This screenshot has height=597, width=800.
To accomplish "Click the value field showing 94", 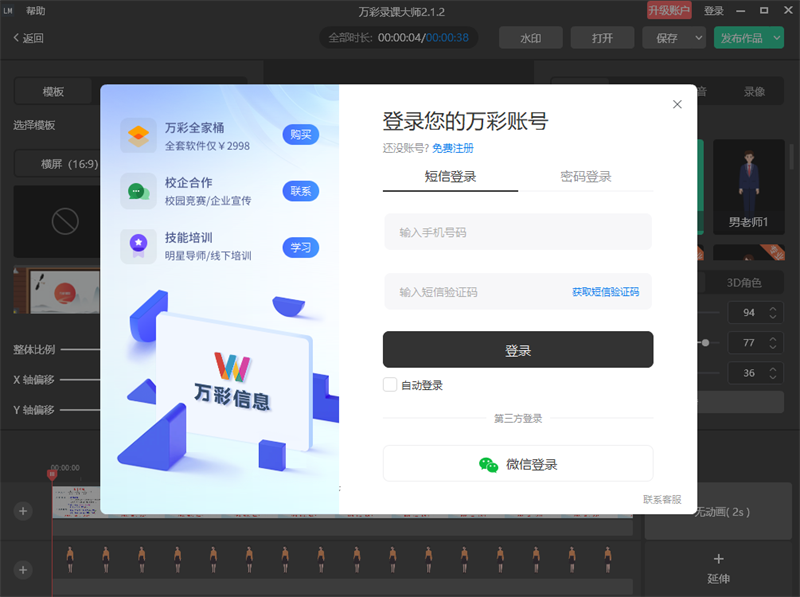I will coord(748,312).
